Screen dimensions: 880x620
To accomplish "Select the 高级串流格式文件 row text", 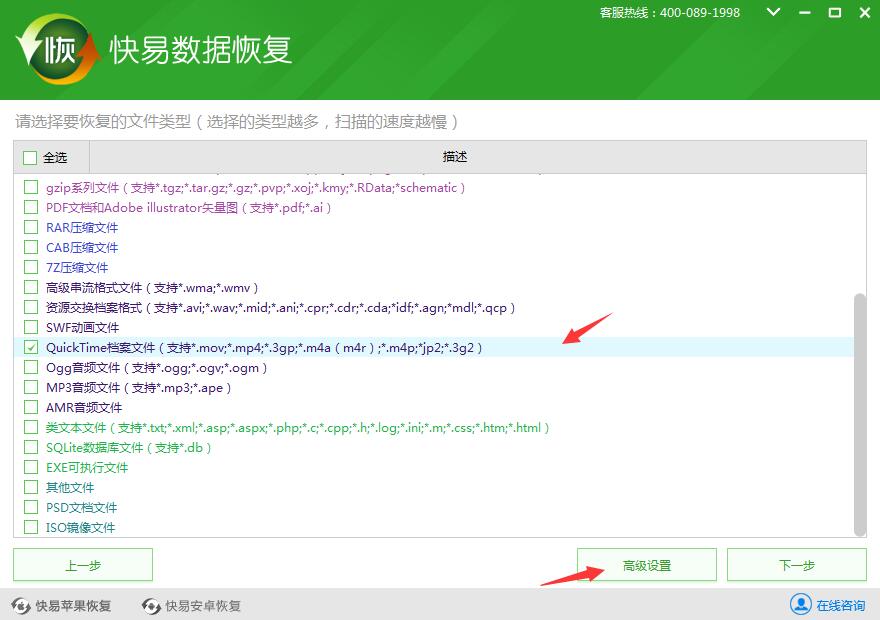I will [x=152, y=287].
